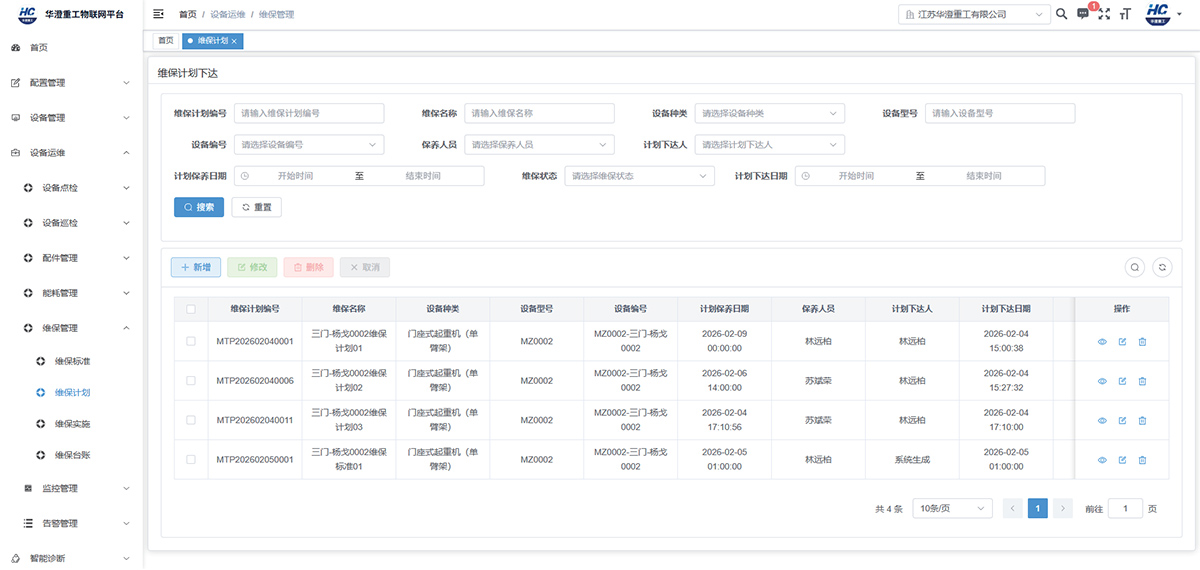1200x570 pixels.
Task: Edit row MTP202602050001 via pencil icon
Action: pos(1122,460)
